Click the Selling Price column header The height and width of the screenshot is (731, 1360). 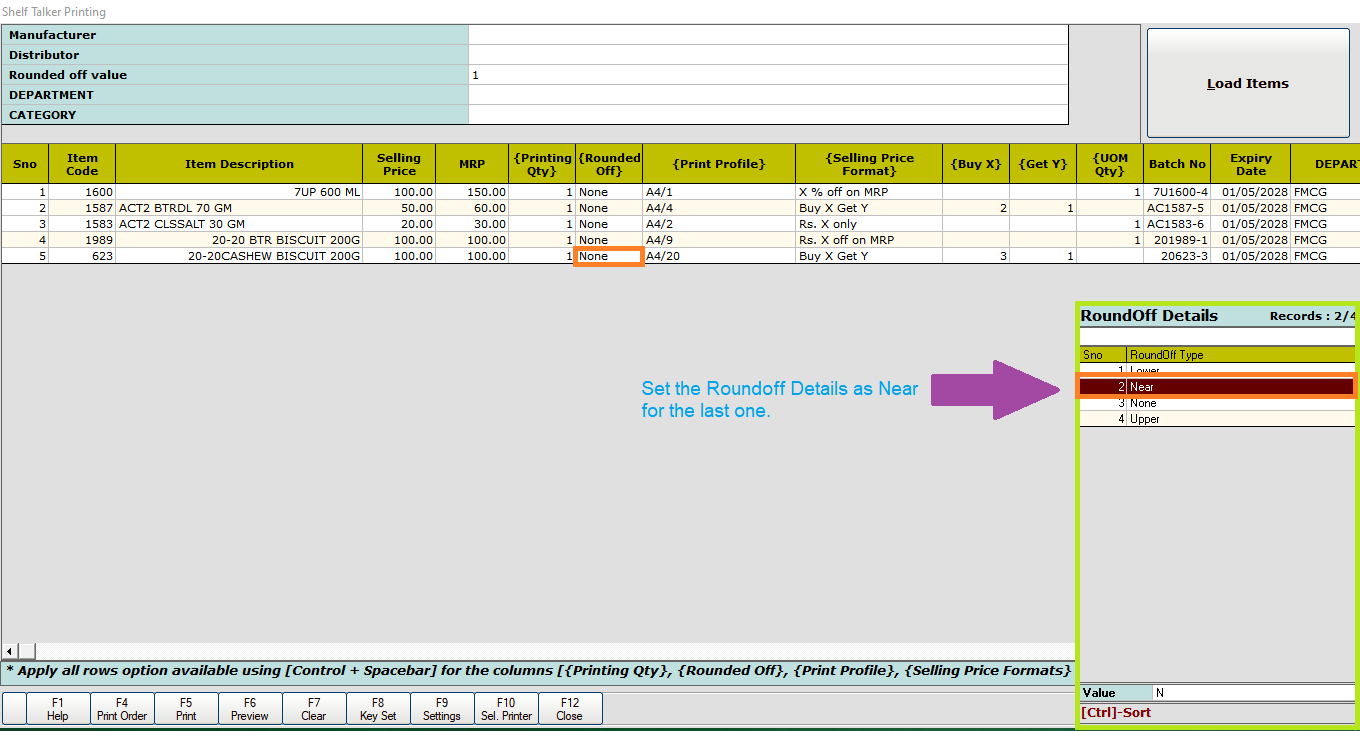[399, 164]
